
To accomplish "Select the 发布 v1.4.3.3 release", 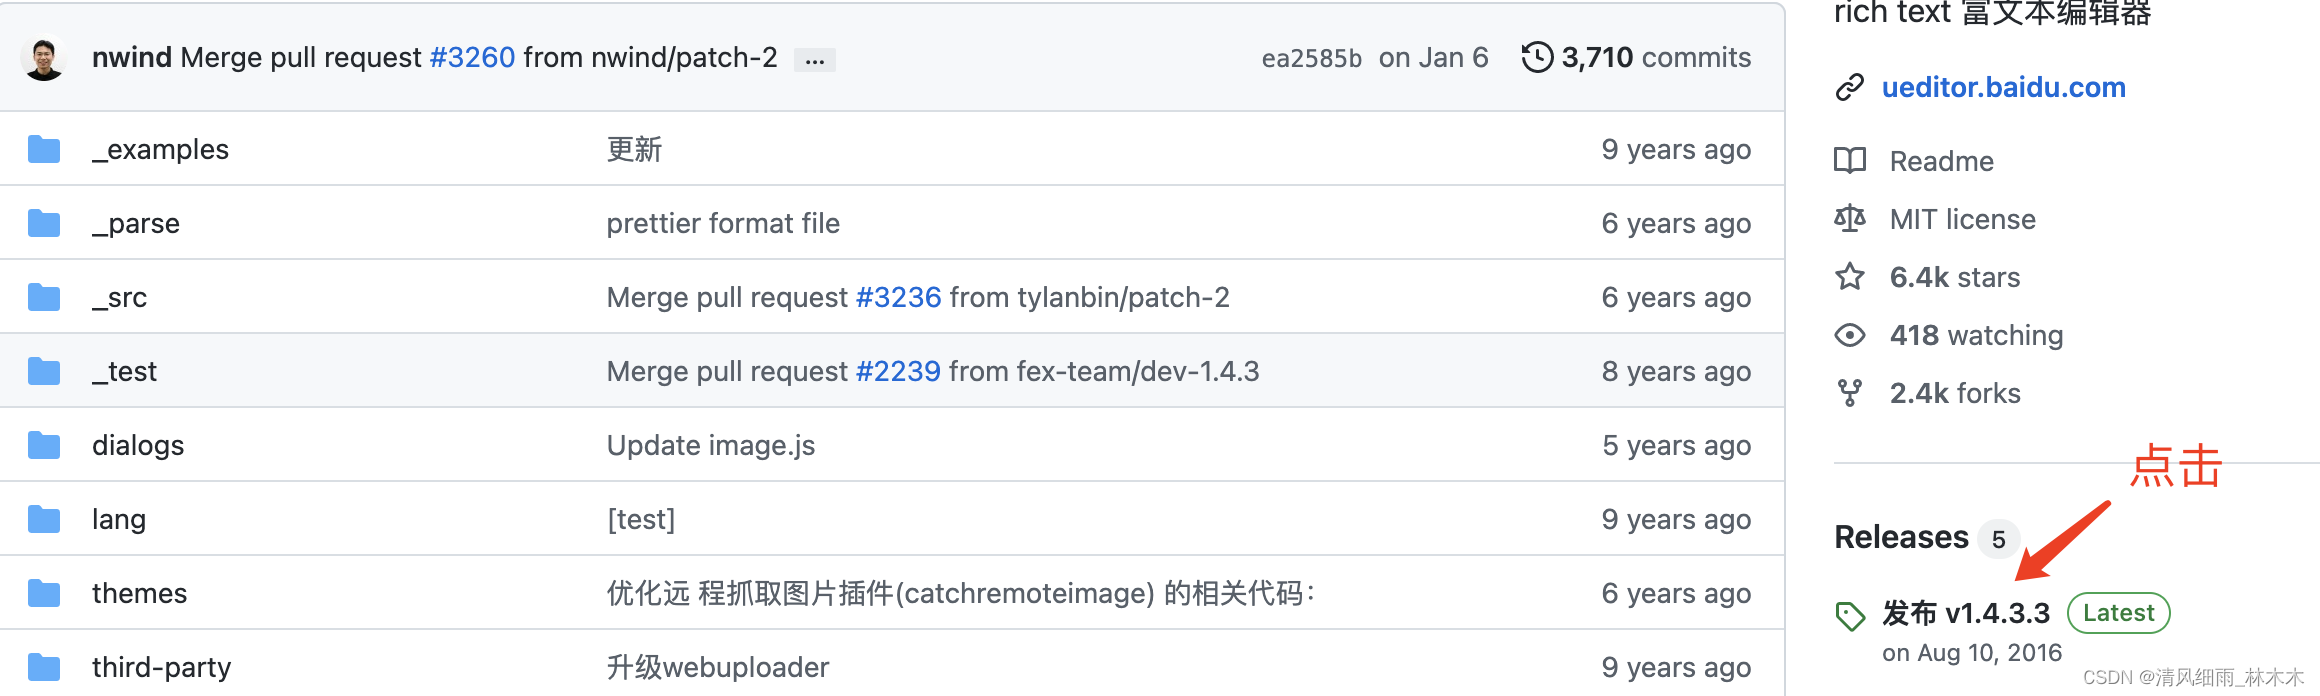I will click(x=1965, y=613).
